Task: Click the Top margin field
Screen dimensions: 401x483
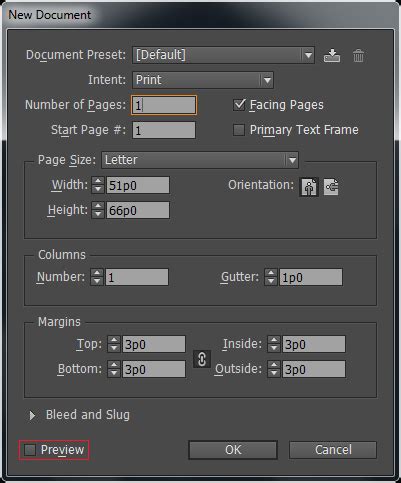Action: pyautogui.click(x=154, y=344)
